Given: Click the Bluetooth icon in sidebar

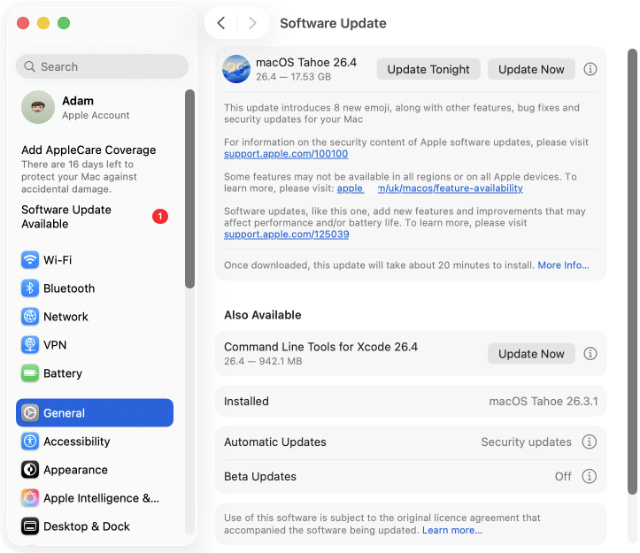Looking at the screenshot, I should pos(30,289).
